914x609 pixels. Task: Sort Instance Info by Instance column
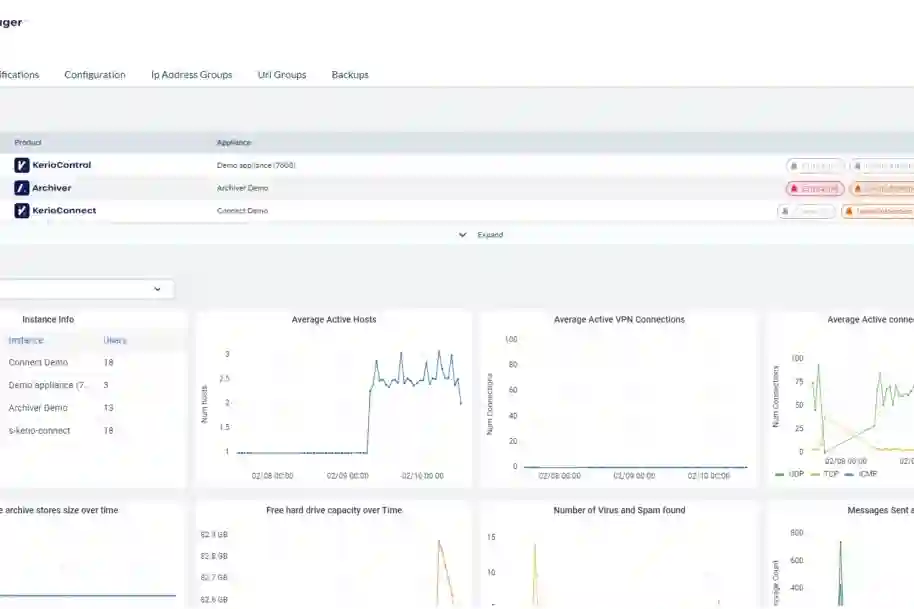pyautogui.click(x=26, y=340)
